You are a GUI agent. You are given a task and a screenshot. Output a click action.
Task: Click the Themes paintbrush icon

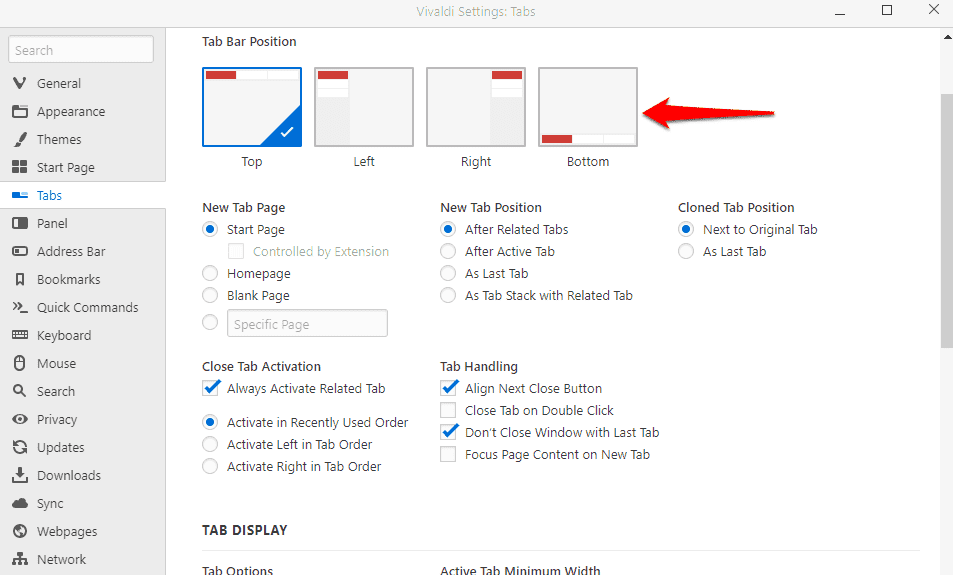coord(19,139)
